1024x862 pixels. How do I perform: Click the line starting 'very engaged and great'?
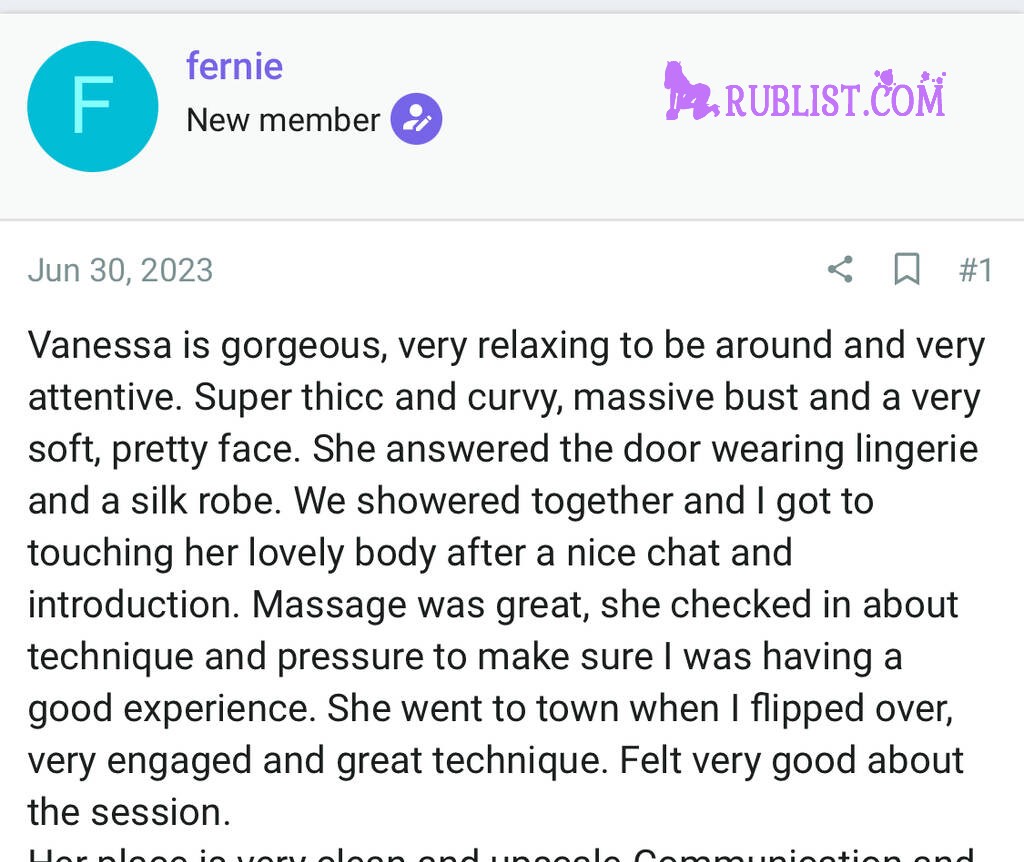click(x=496, y=761)
